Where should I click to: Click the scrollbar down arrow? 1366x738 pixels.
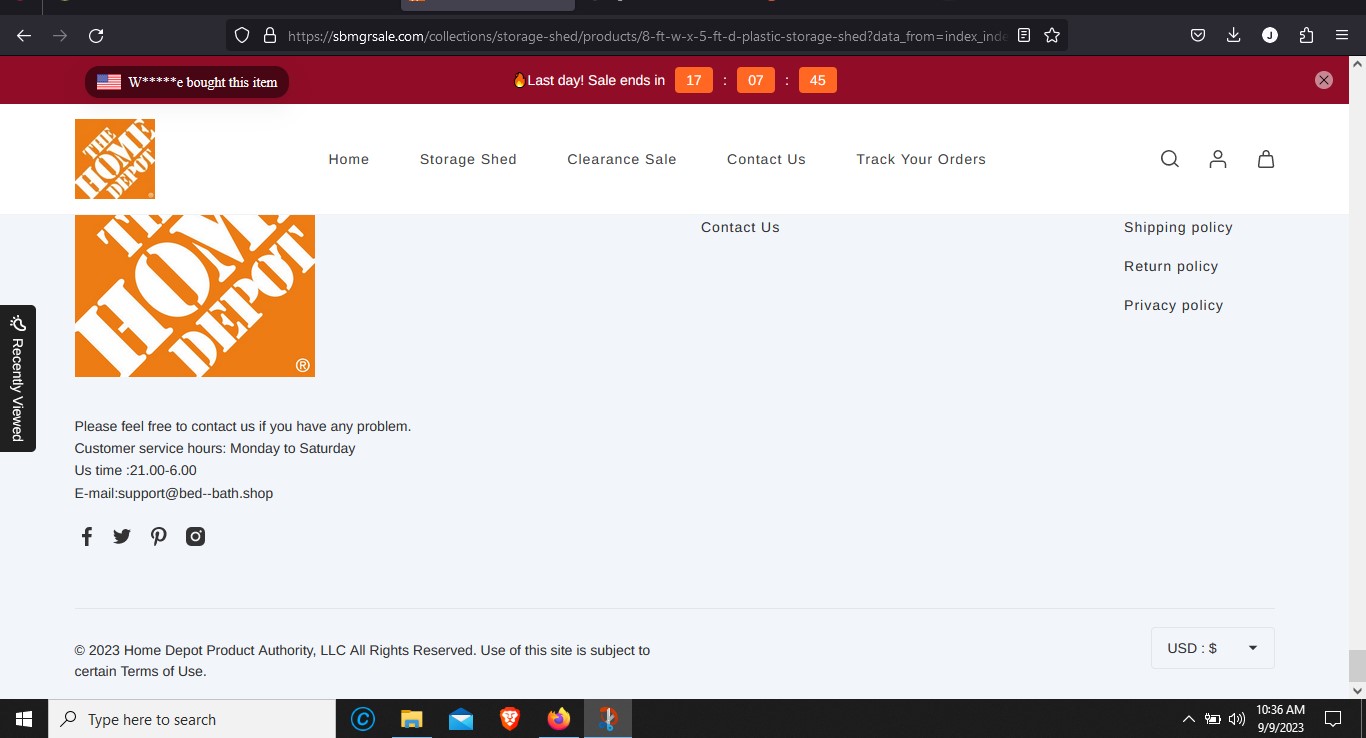(x=1357, y=690)
